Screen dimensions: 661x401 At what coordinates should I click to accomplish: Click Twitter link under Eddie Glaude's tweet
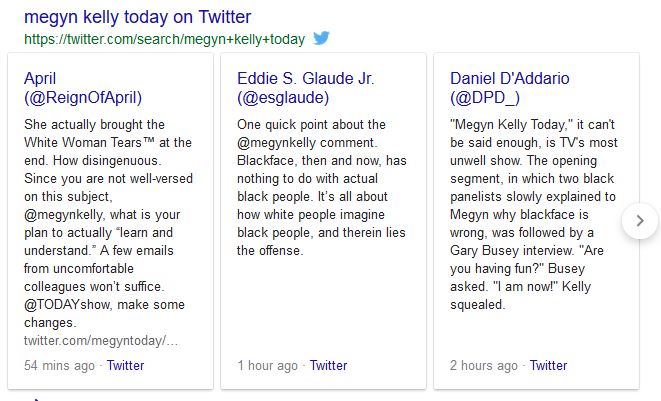[x=328, y=365]
